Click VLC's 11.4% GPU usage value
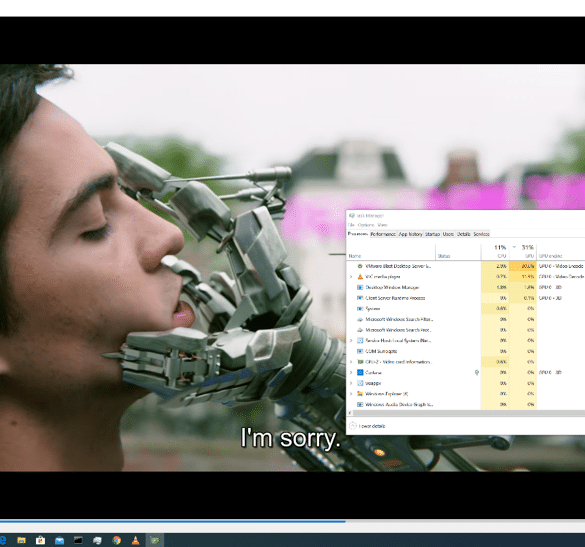The image size is (585, 547). coord(528,276)
